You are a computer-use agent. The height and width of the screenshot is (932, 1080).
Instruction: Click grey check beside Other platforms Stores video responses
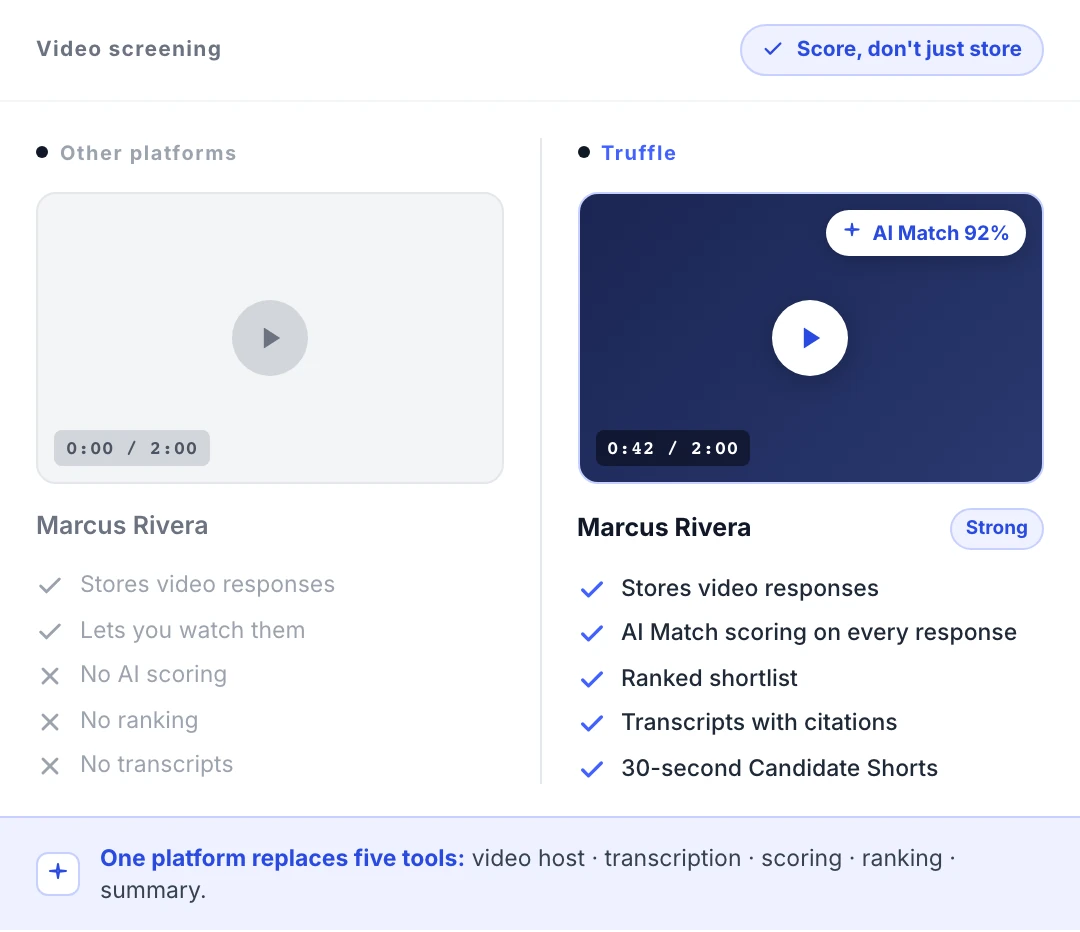pos(50,586)
